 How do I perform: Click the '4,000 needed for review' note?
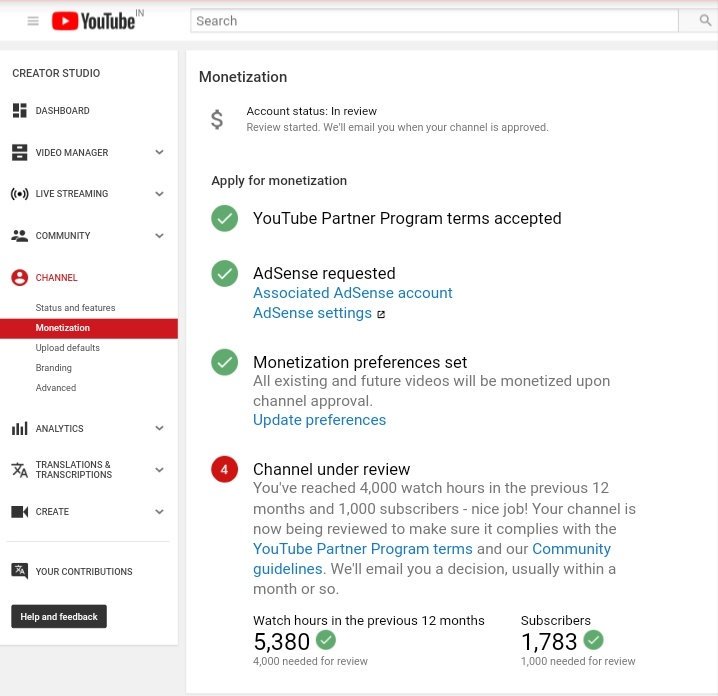(310, 661)
